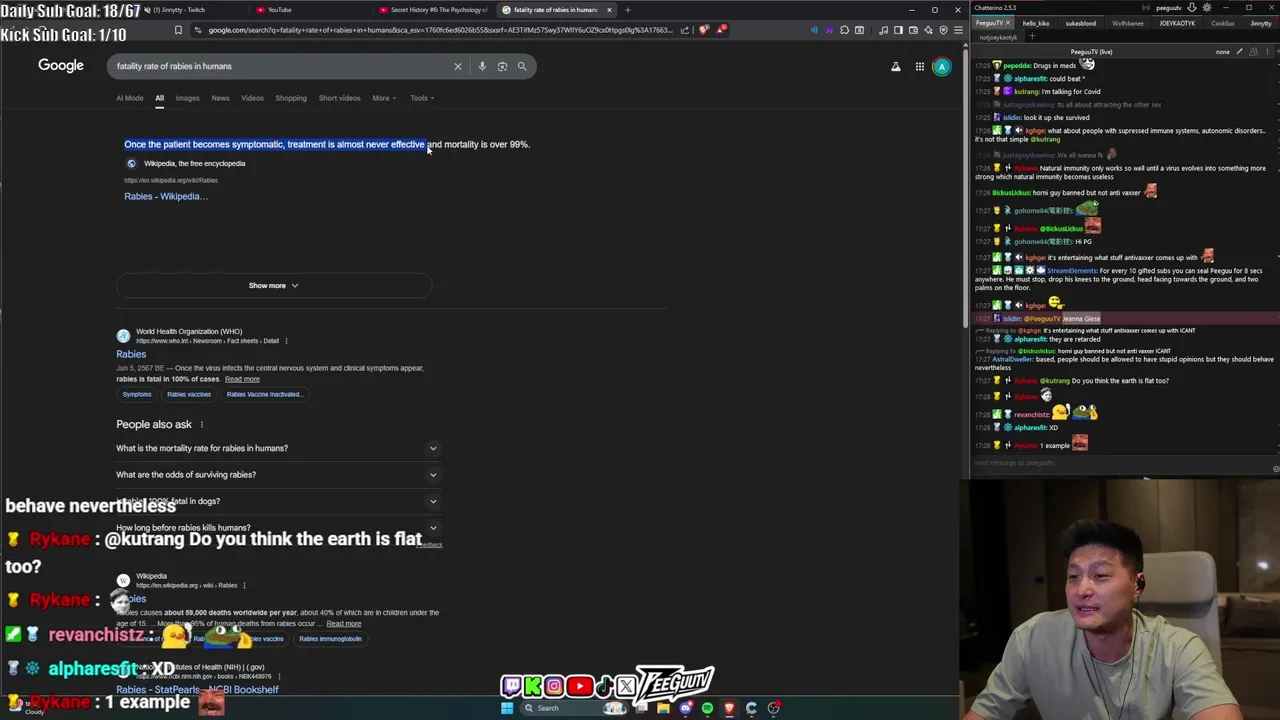The image size is (1280, 720).
Task: Switch to Shopping search tab
Action: pyautogui.click(x=291, y=98)
